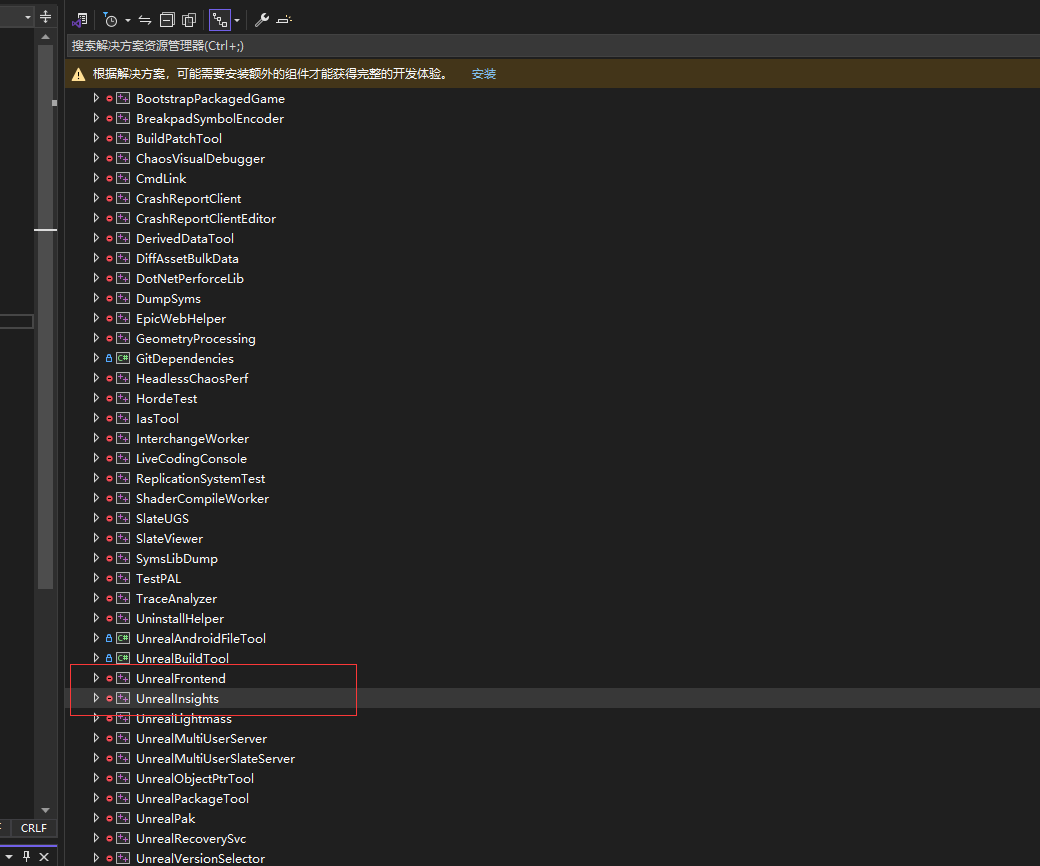Open the bottom panel window options dropdown
The height and width of the screenshot is (866, 1040).
(9, 857)
